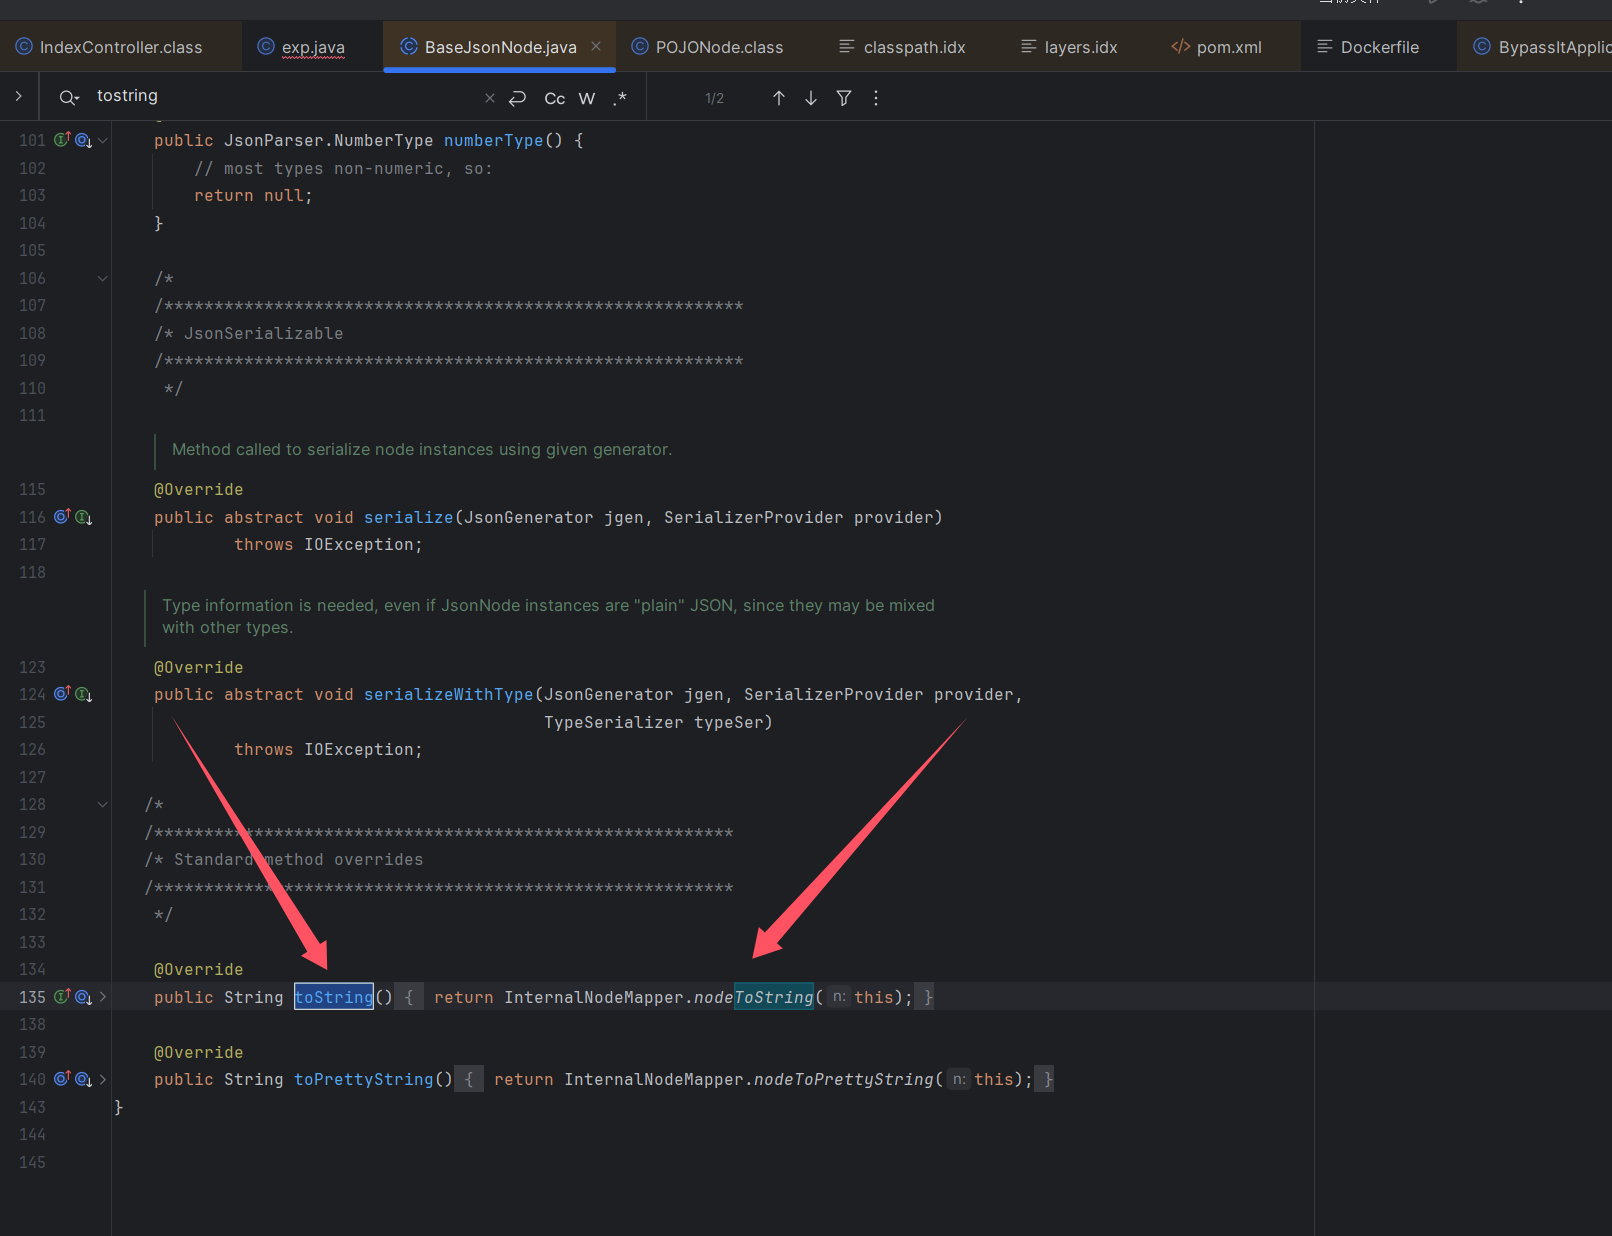
Task: Go to next search occurrence
Action: point(811,98)
